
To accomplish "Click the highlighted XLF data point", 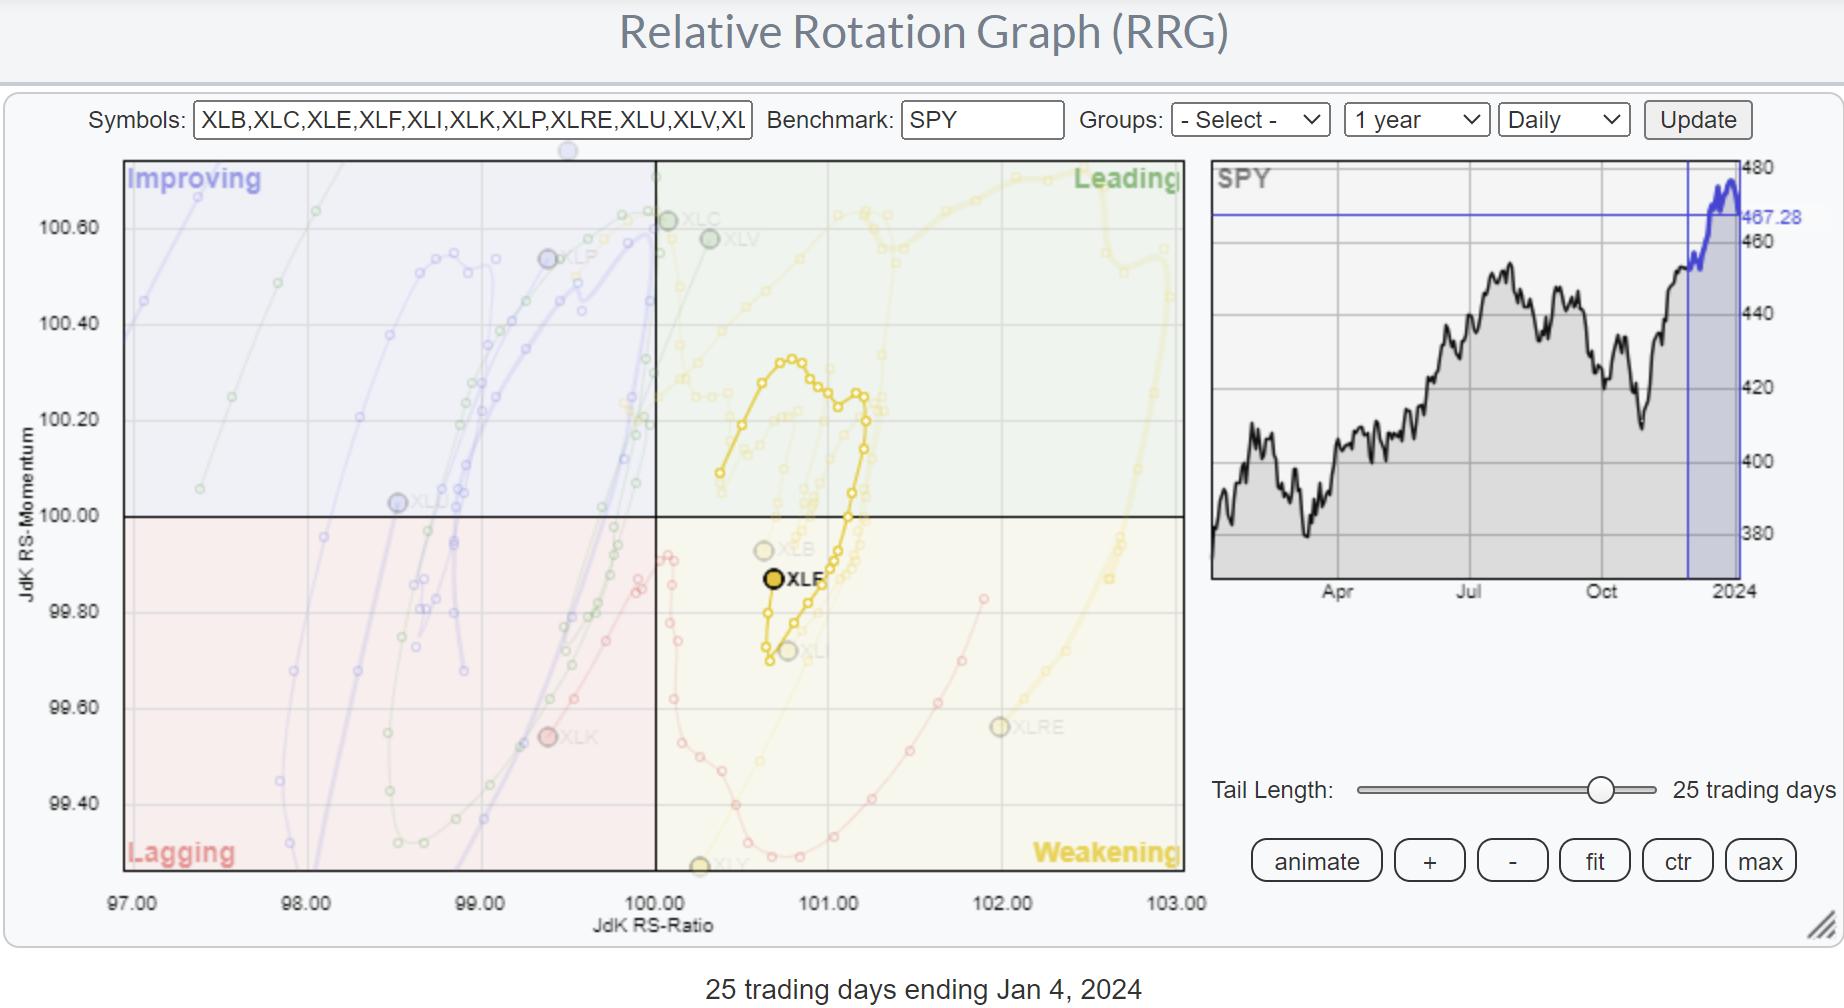I will pyautogui.click(x=773, y=579).
